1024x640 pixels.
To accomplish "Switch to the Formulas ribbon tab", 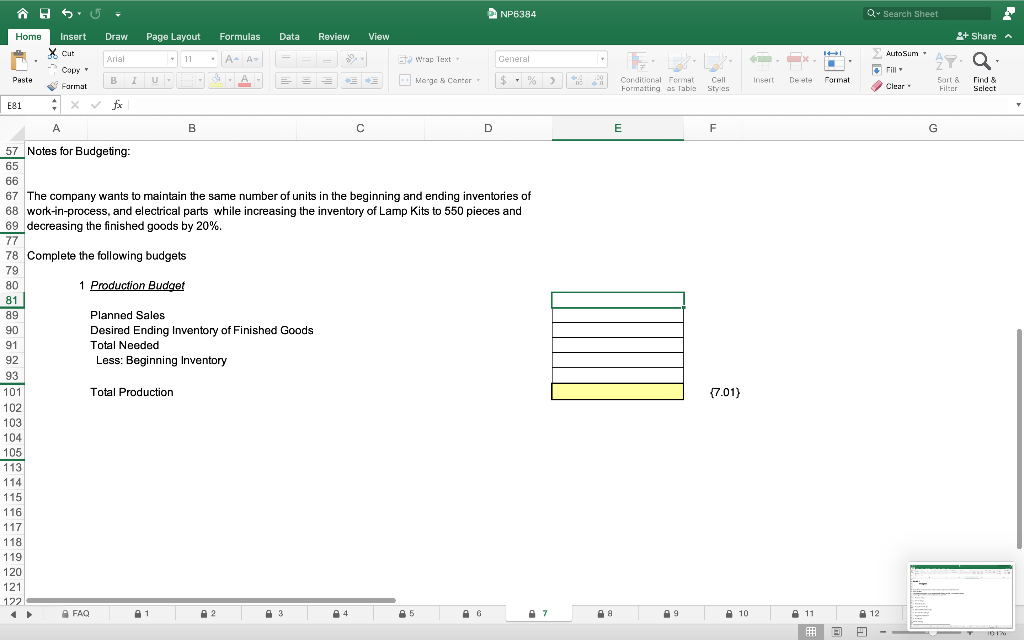I will tap(240, 36).
